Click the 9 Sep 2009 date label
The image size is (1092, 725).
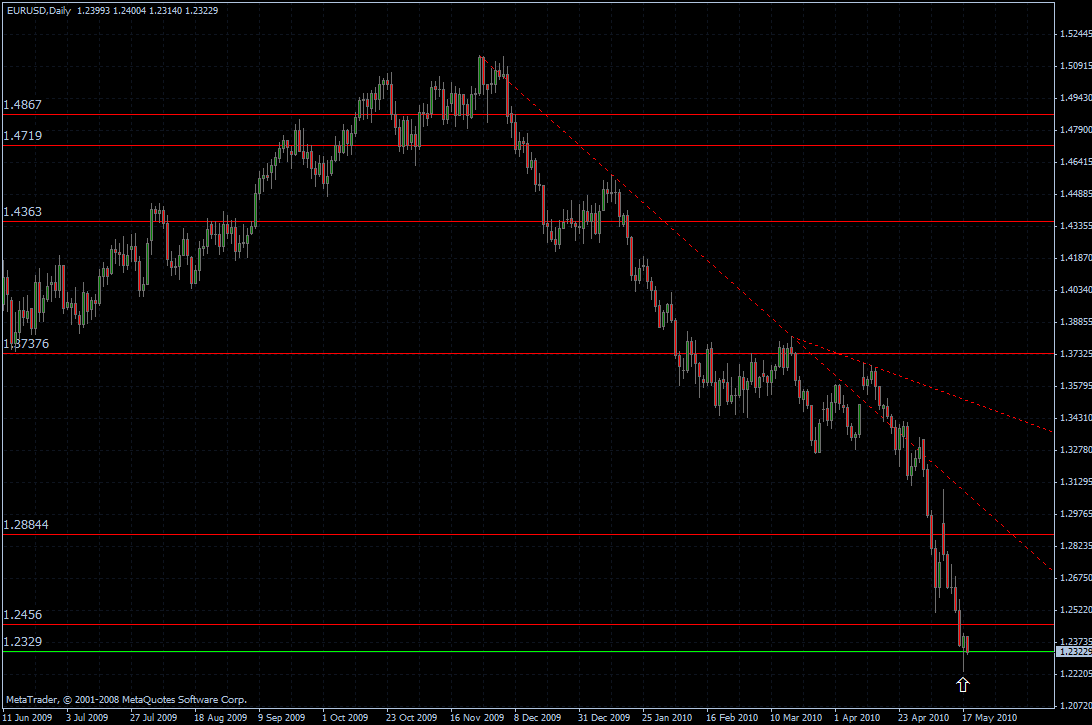pos(281,717)
